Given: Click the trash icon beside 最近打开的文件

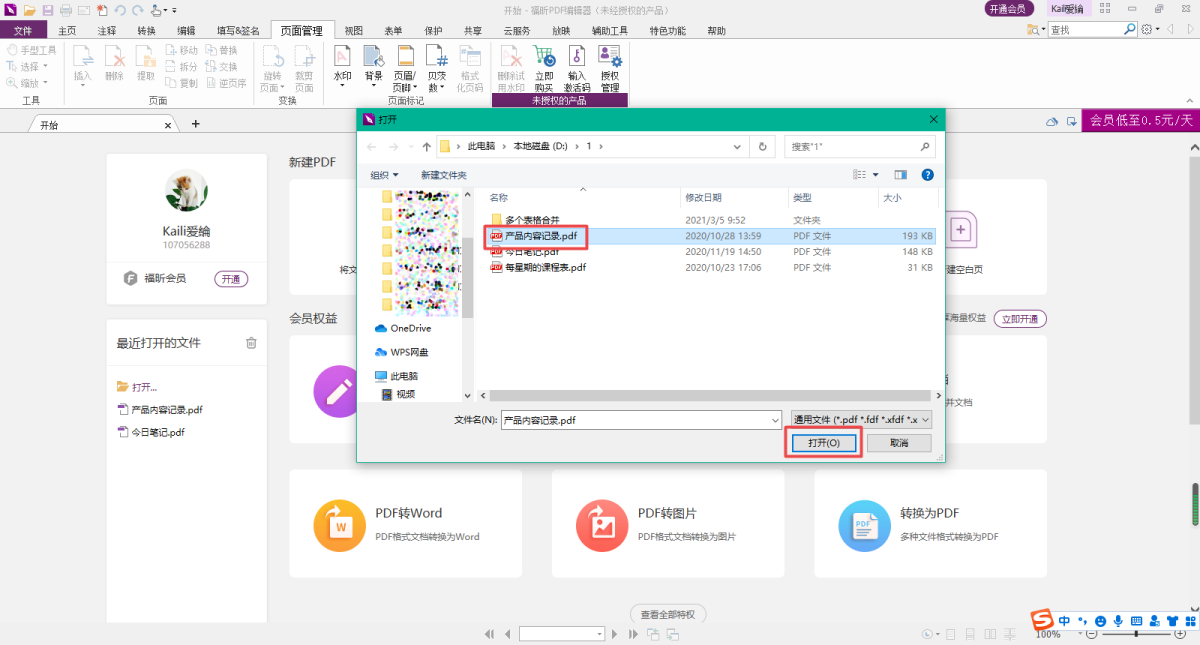Looking at the screenshot, I should [x=251, y=343].
